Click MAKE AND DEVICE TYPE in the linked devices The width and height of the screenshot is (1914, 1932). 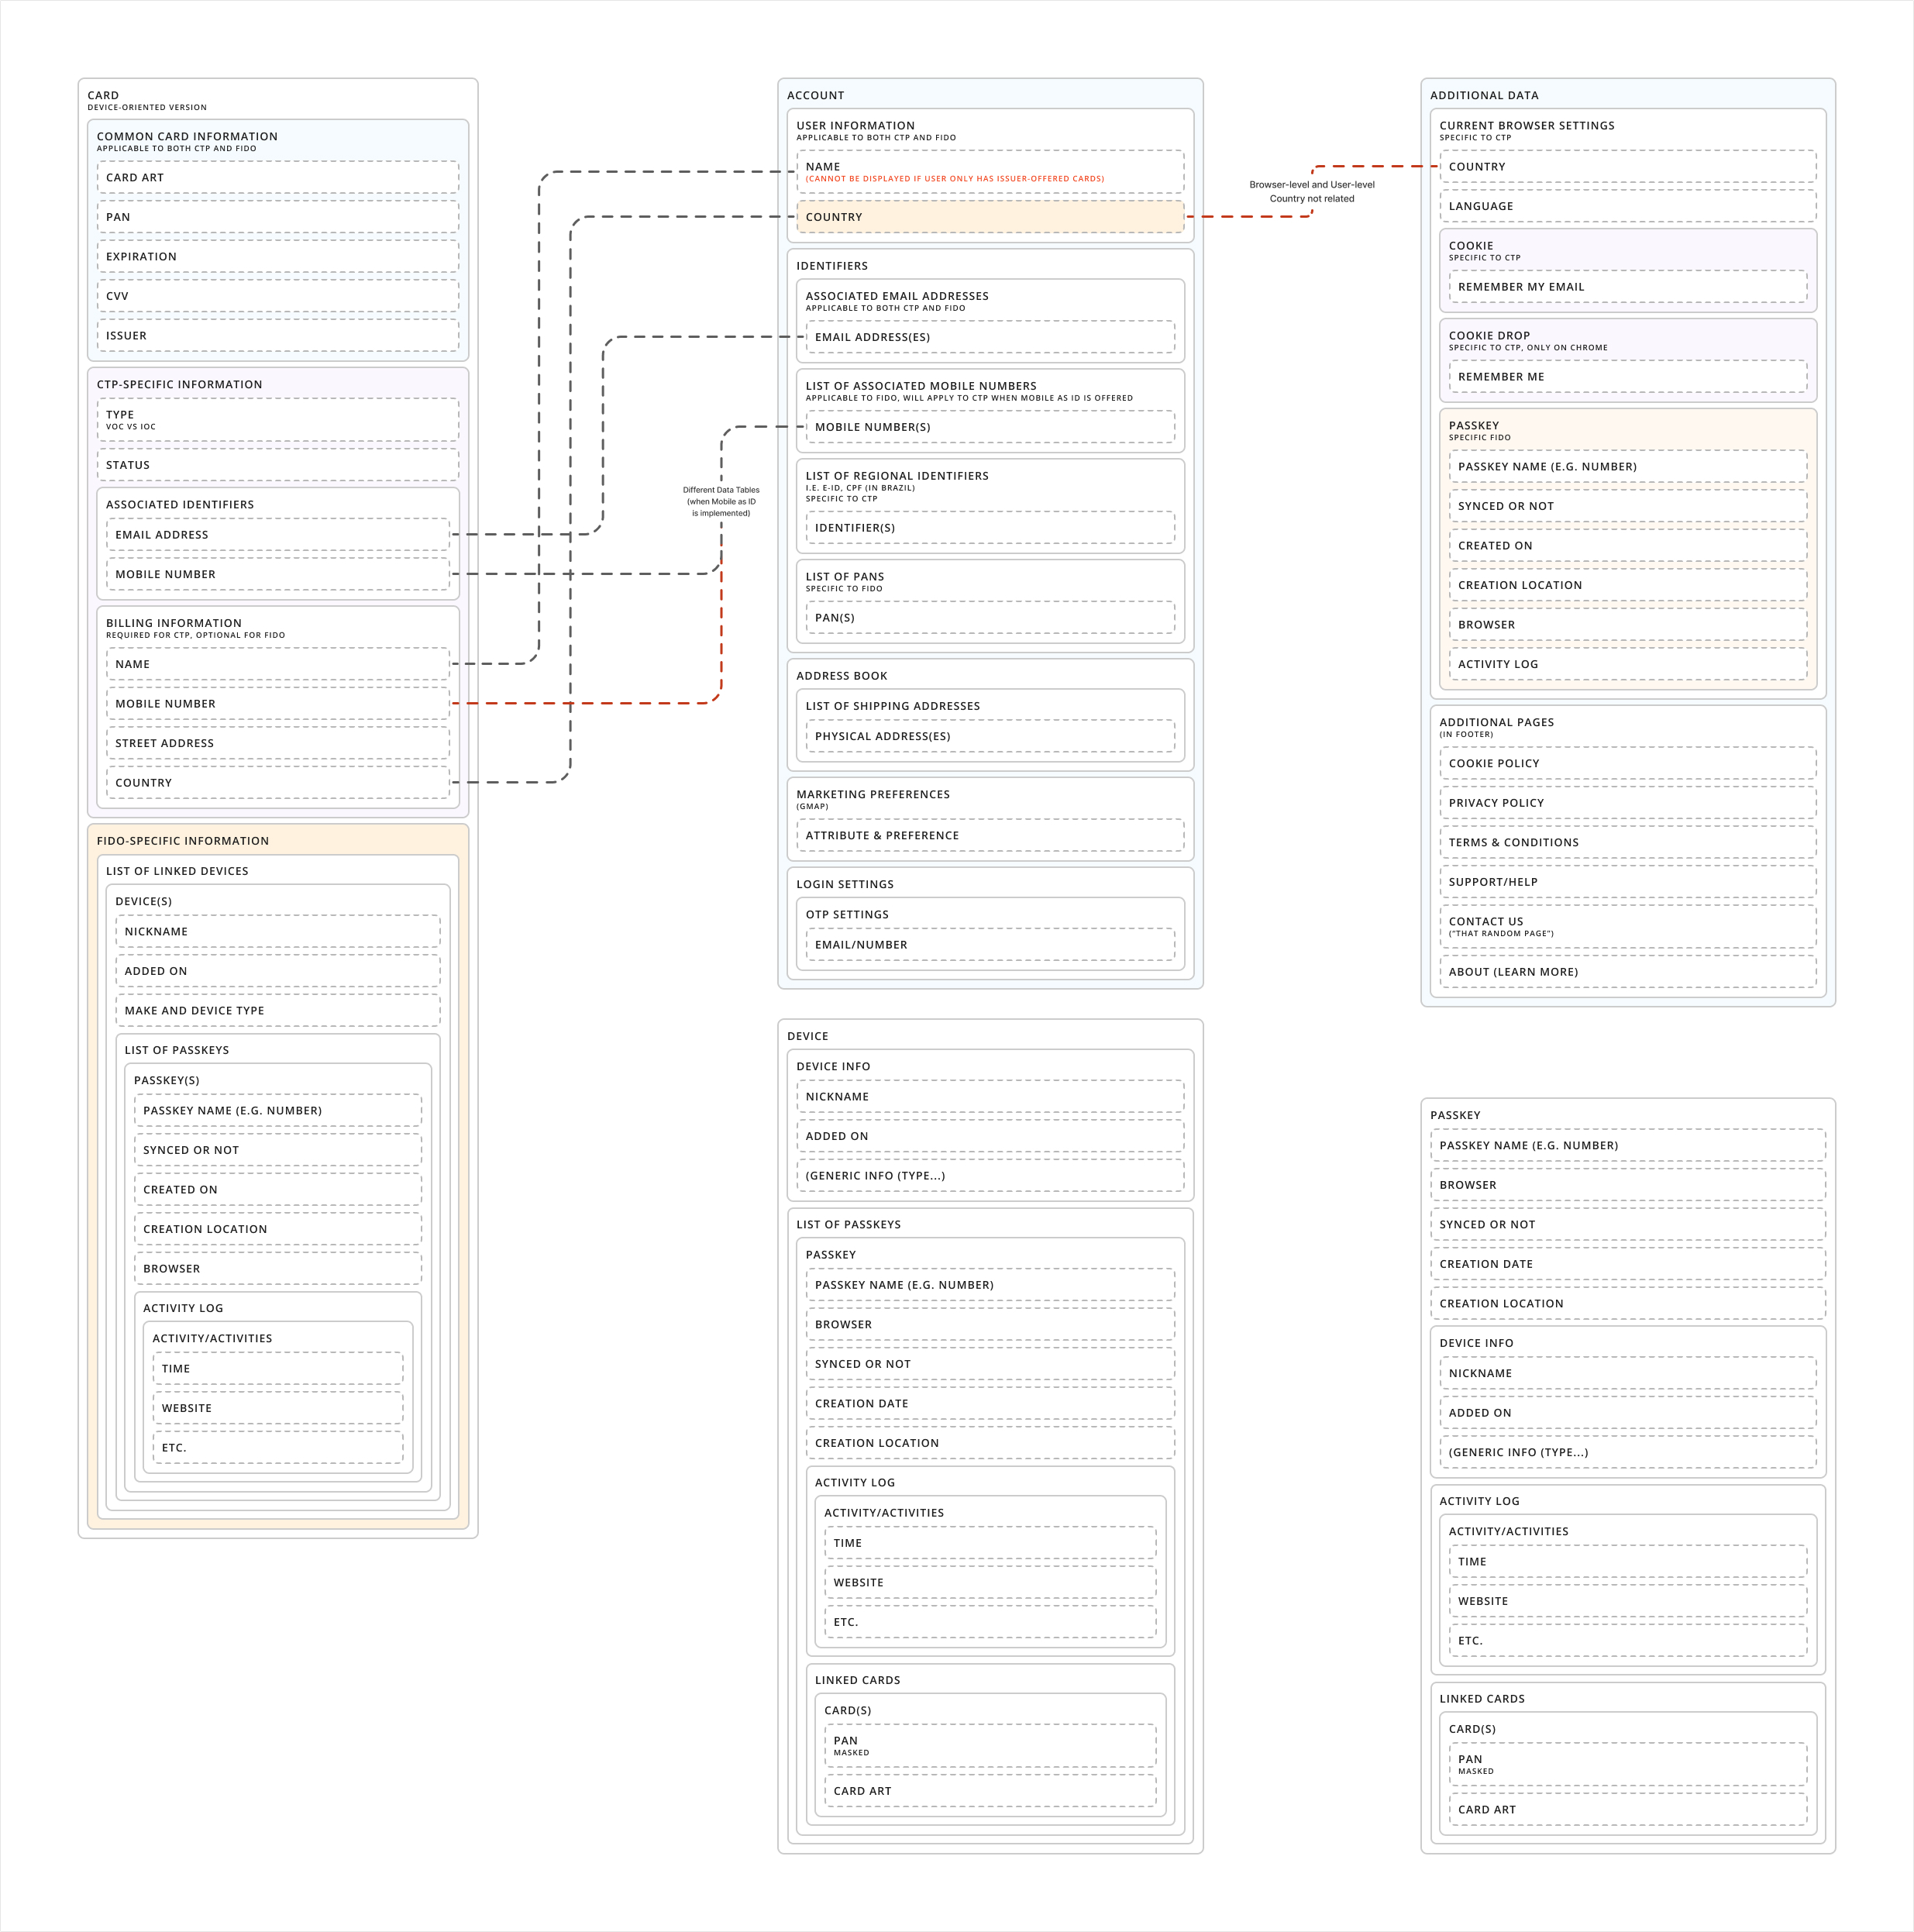(x=278, y=1010)
